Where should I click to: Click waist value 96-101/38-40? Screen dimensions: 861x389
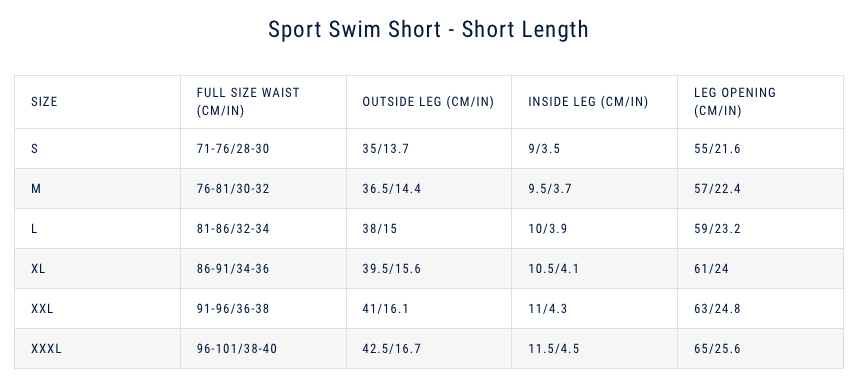pyautogui.click(x=237, y=349)
